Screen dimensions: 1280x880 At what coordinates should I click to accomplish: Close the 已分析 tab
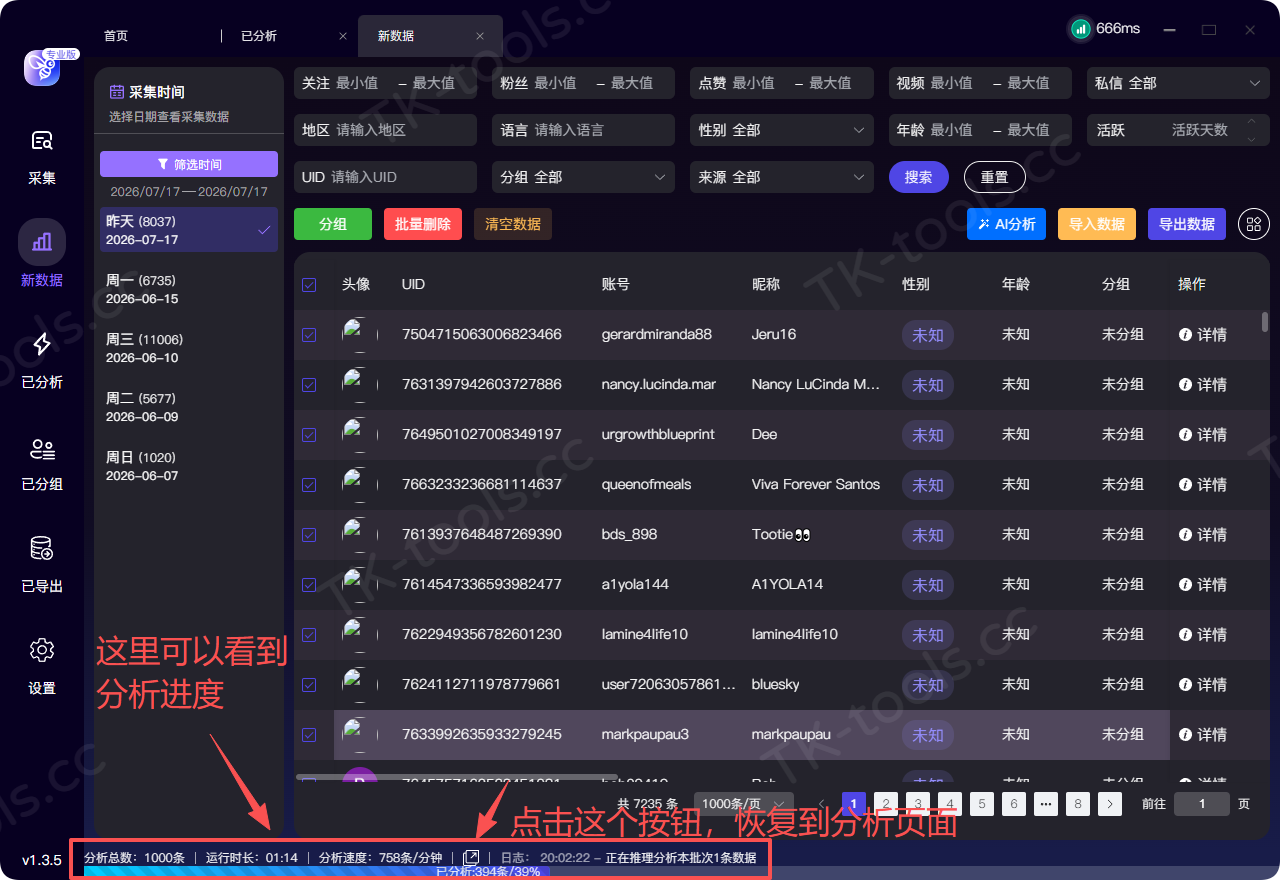pos(343,35)
